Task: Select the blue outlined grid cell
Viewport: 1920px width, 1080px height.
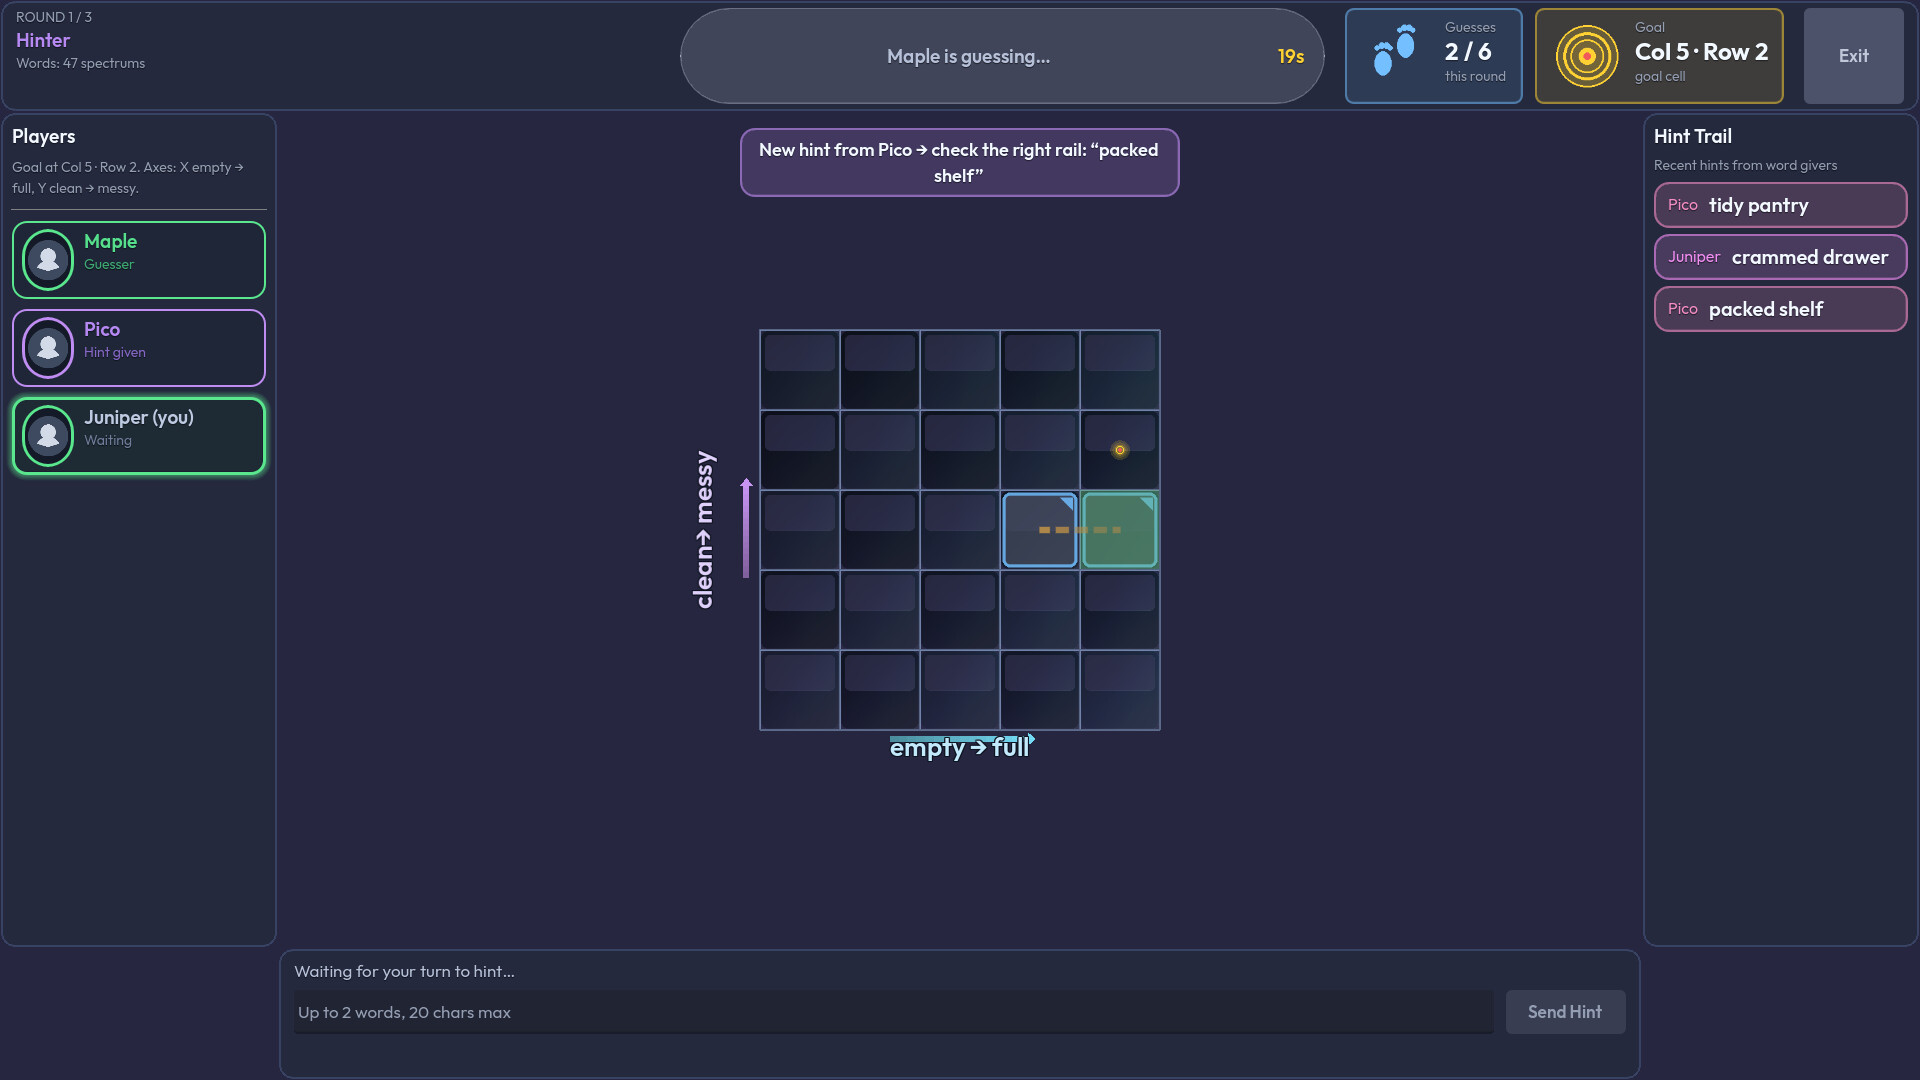Action: tap(1040, 530)
